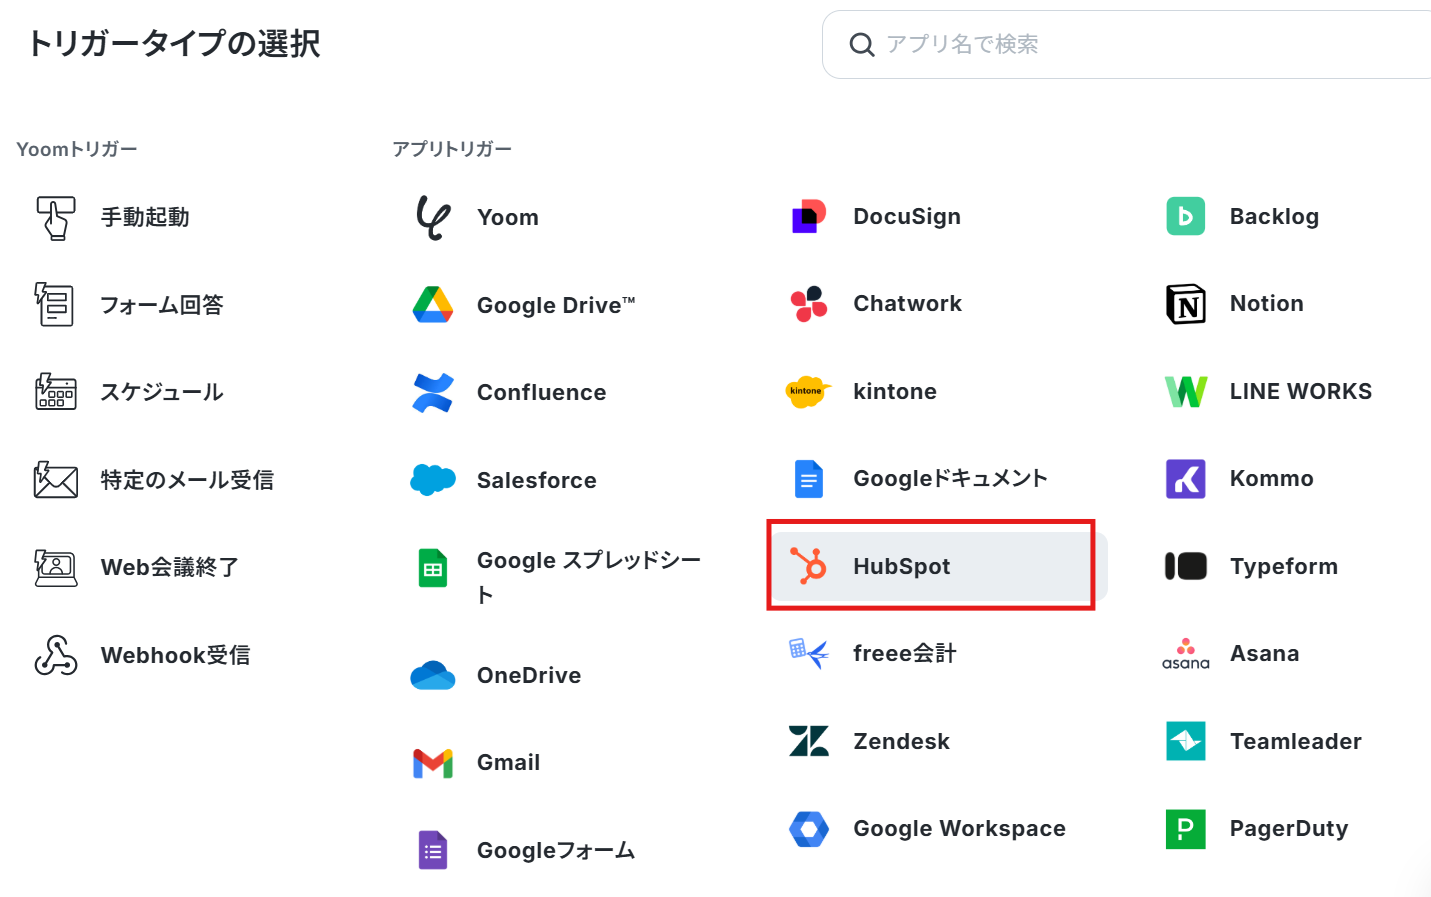Select Zendesk app trigger name

(902, 741)
